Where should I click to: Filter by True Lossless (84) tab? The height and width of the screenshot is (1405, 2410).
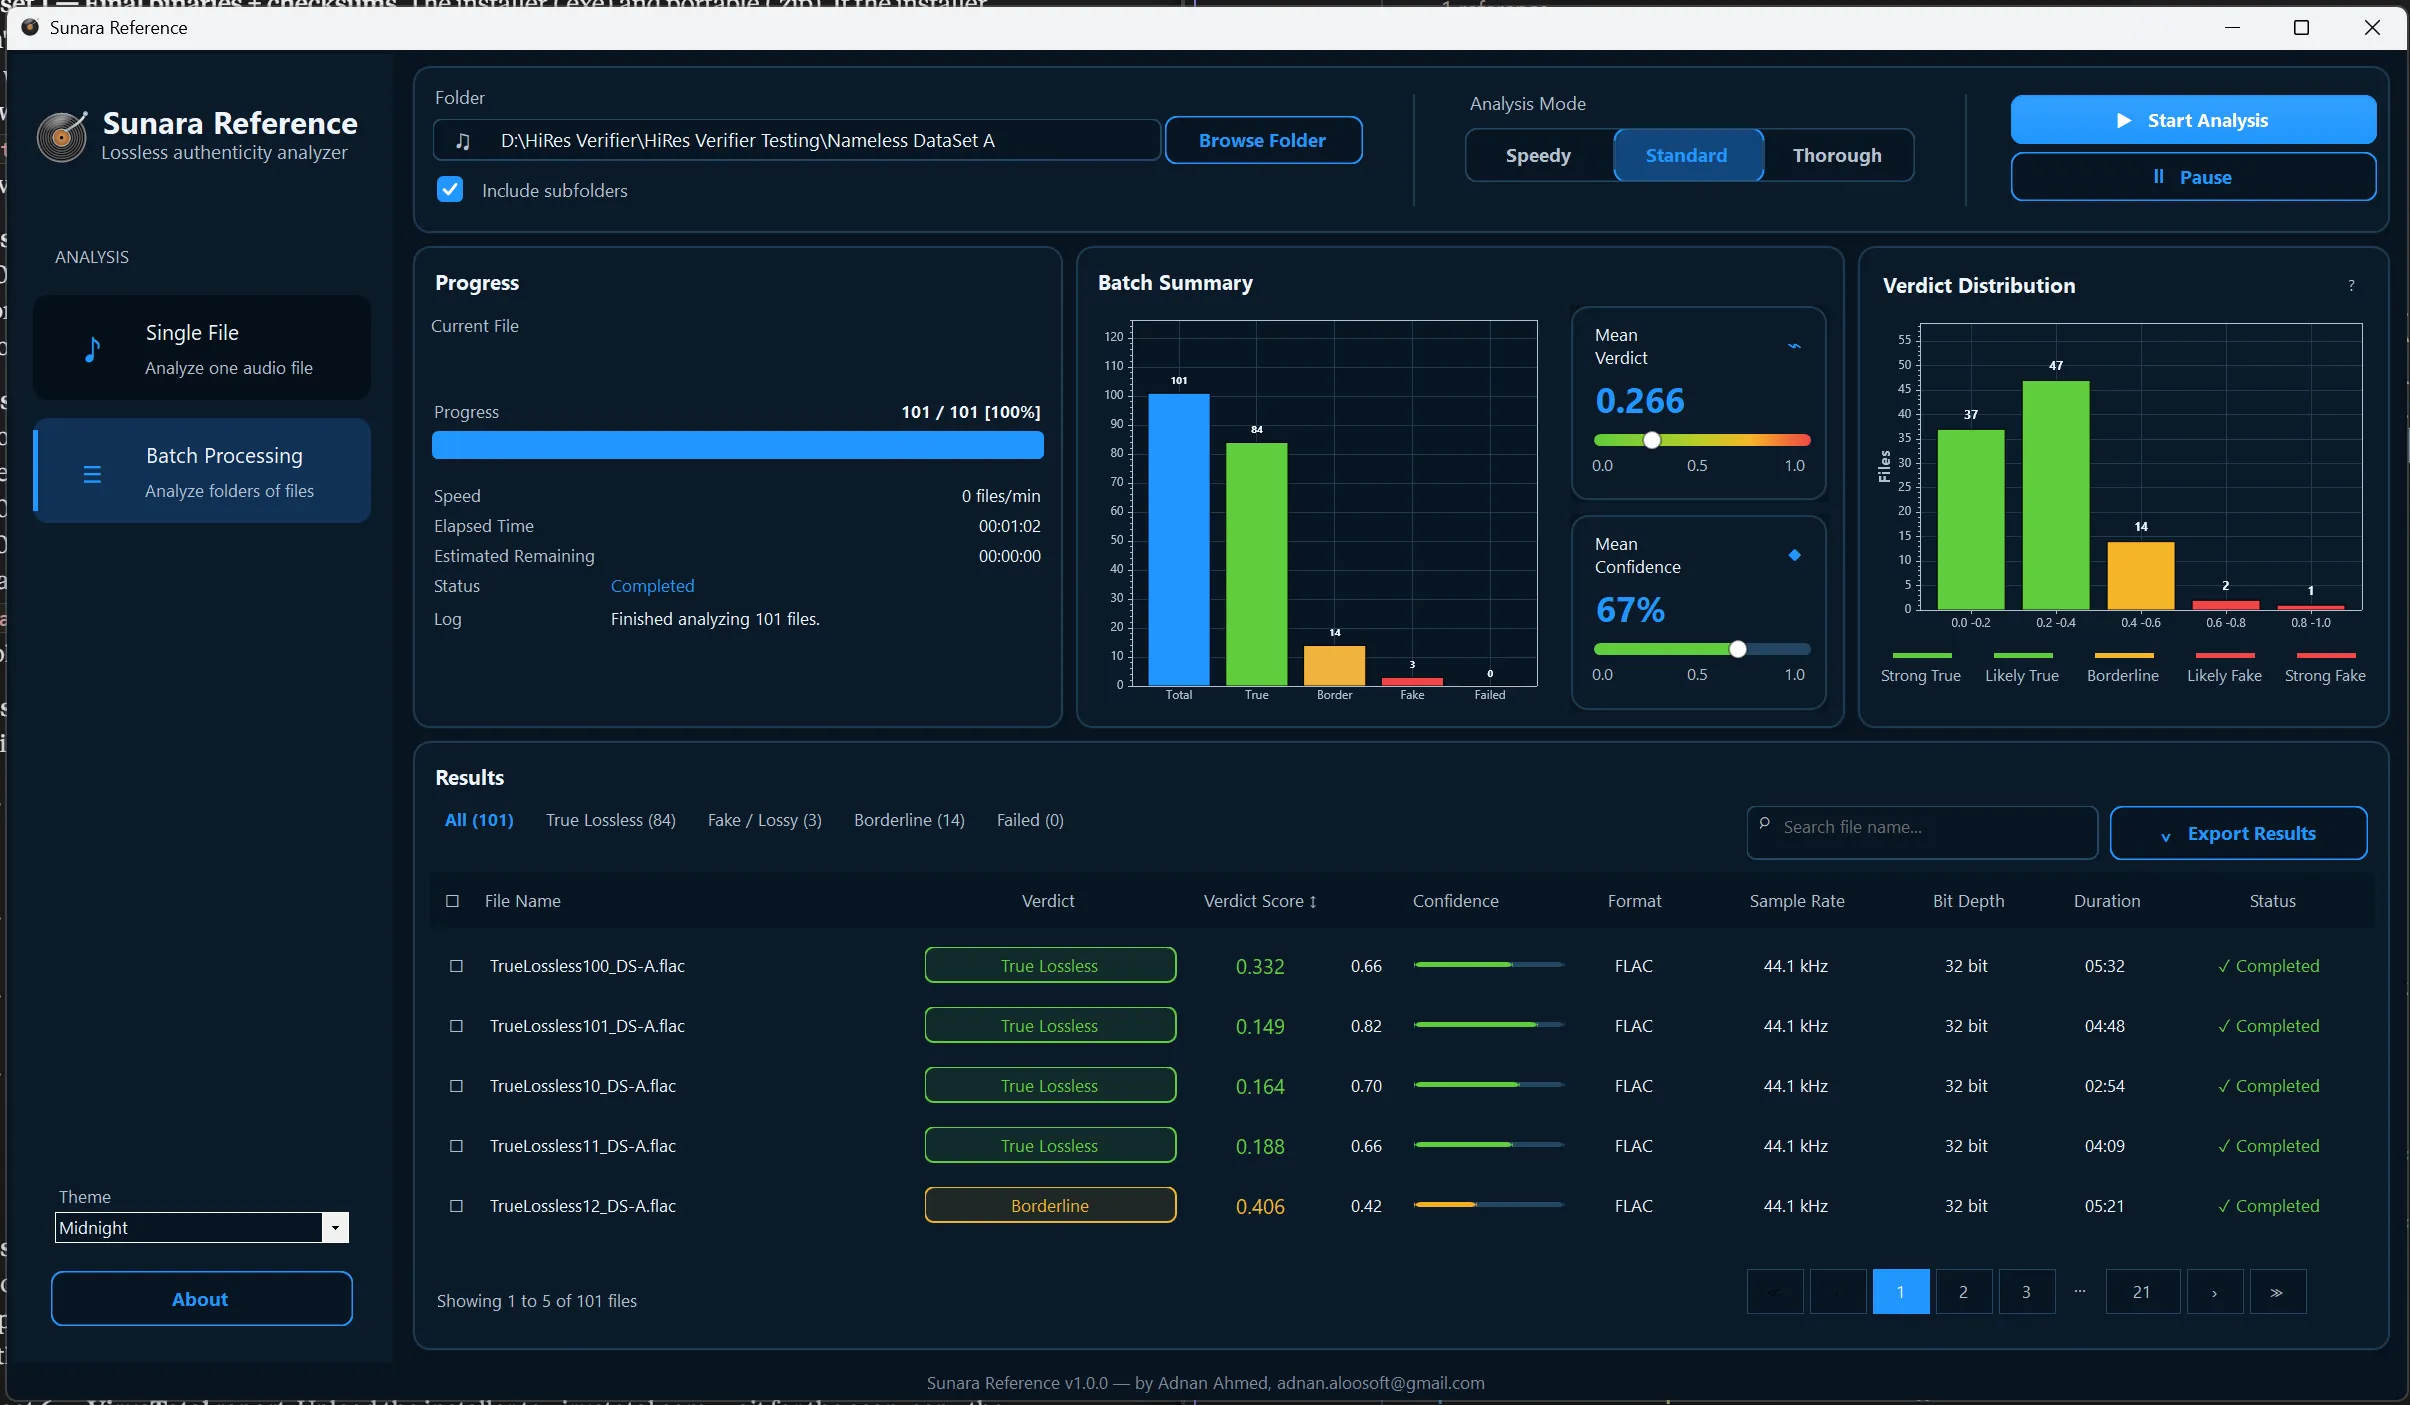(611, 820)
